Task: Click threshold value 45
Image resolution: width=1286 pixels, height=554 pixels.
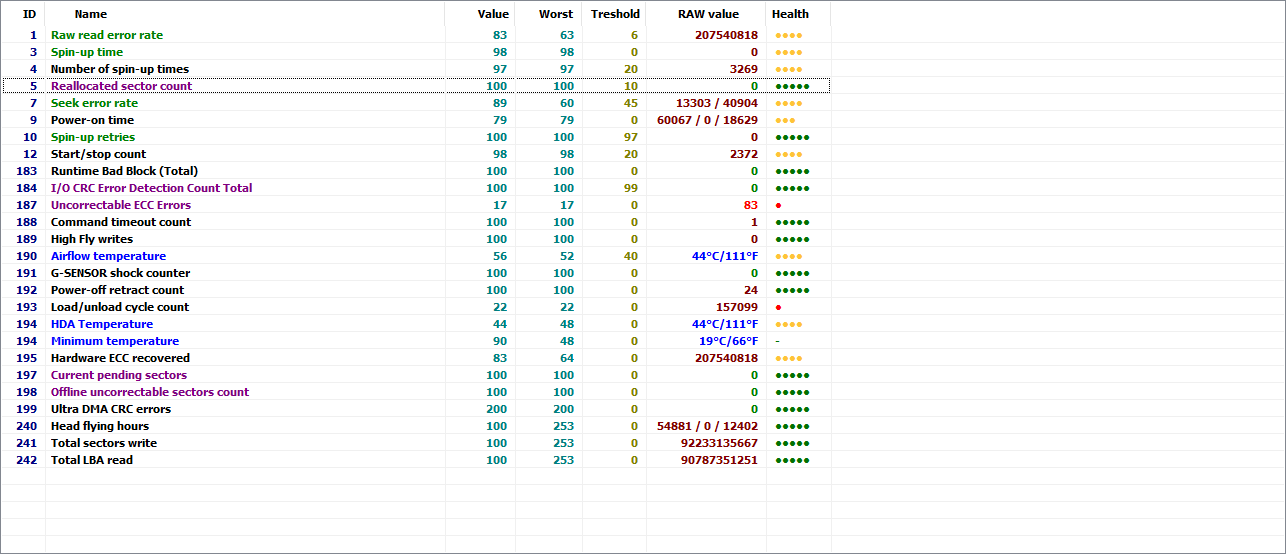Action: coord(630,103)
